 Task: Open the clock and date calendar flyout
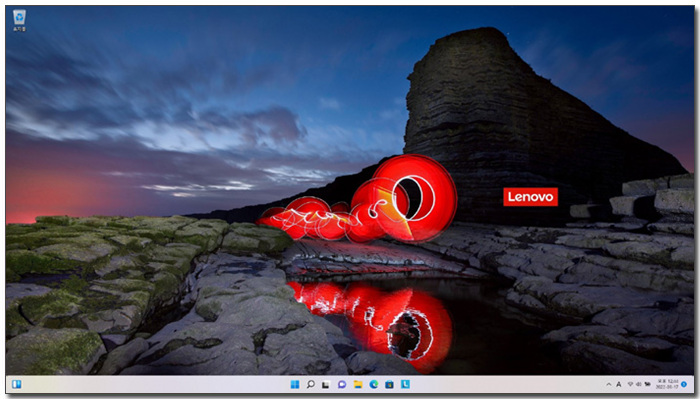(x=667, y=384)
